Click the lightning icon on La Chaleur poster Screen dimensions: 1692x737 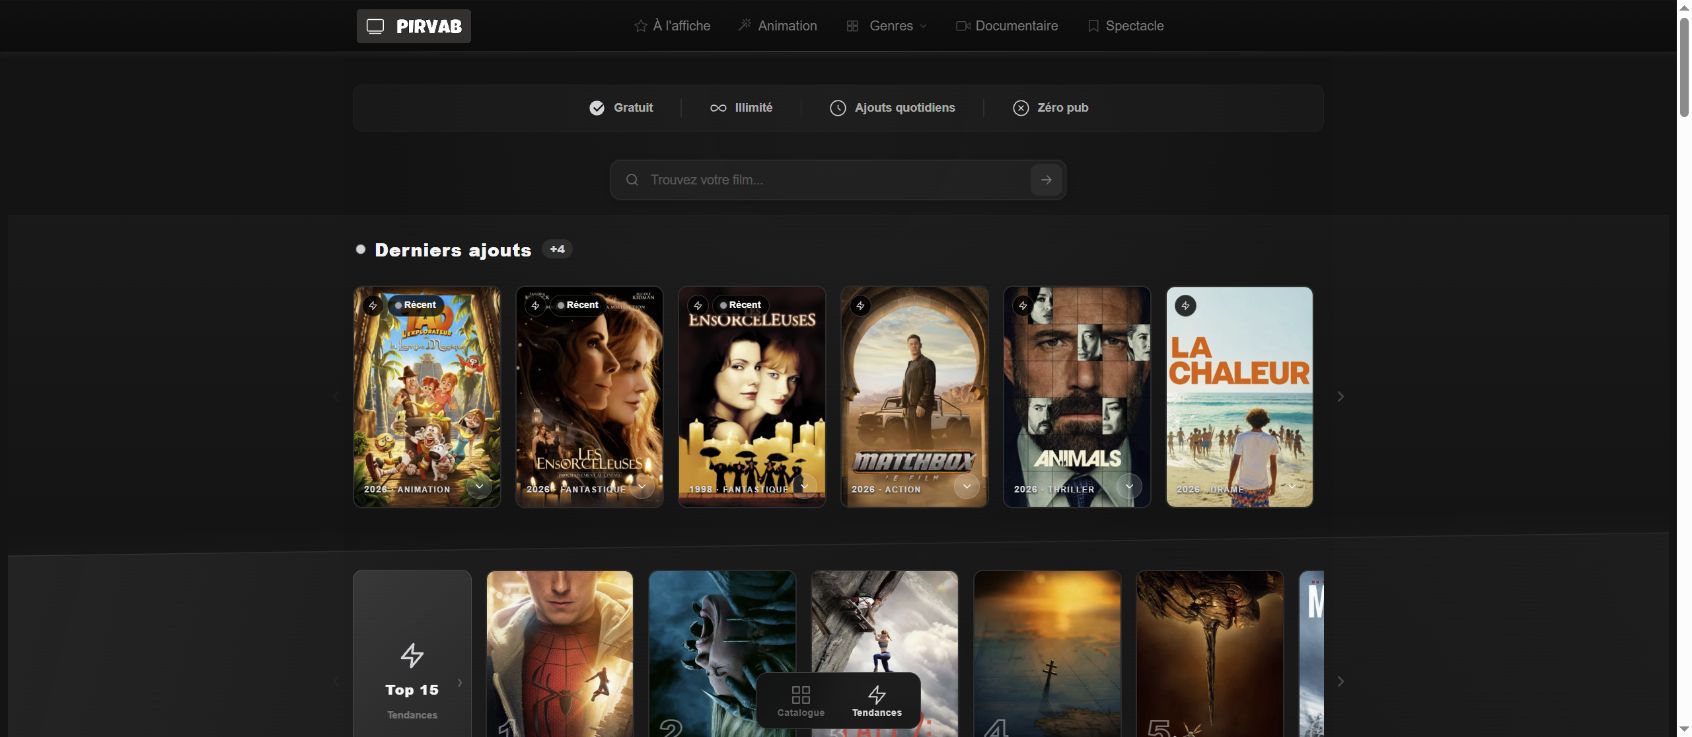coord(1185,305)
